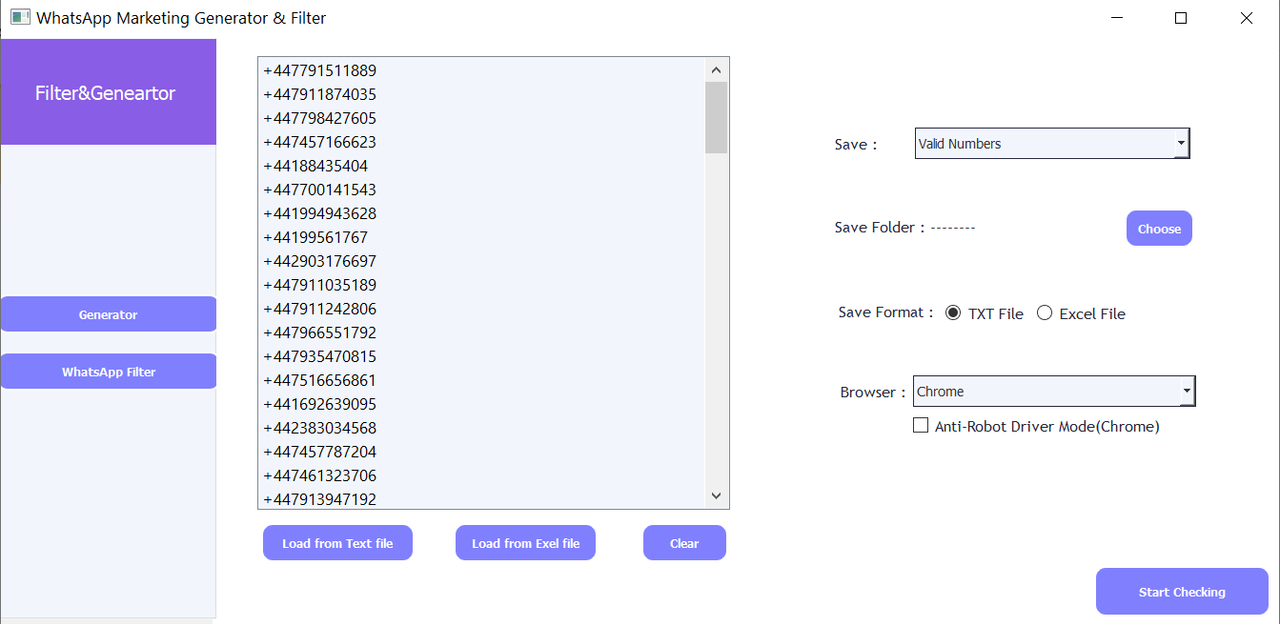The width and height of the screenshot is (1280, 624).
Task: Select number +447911035189
Action: [x=320, y=285]
